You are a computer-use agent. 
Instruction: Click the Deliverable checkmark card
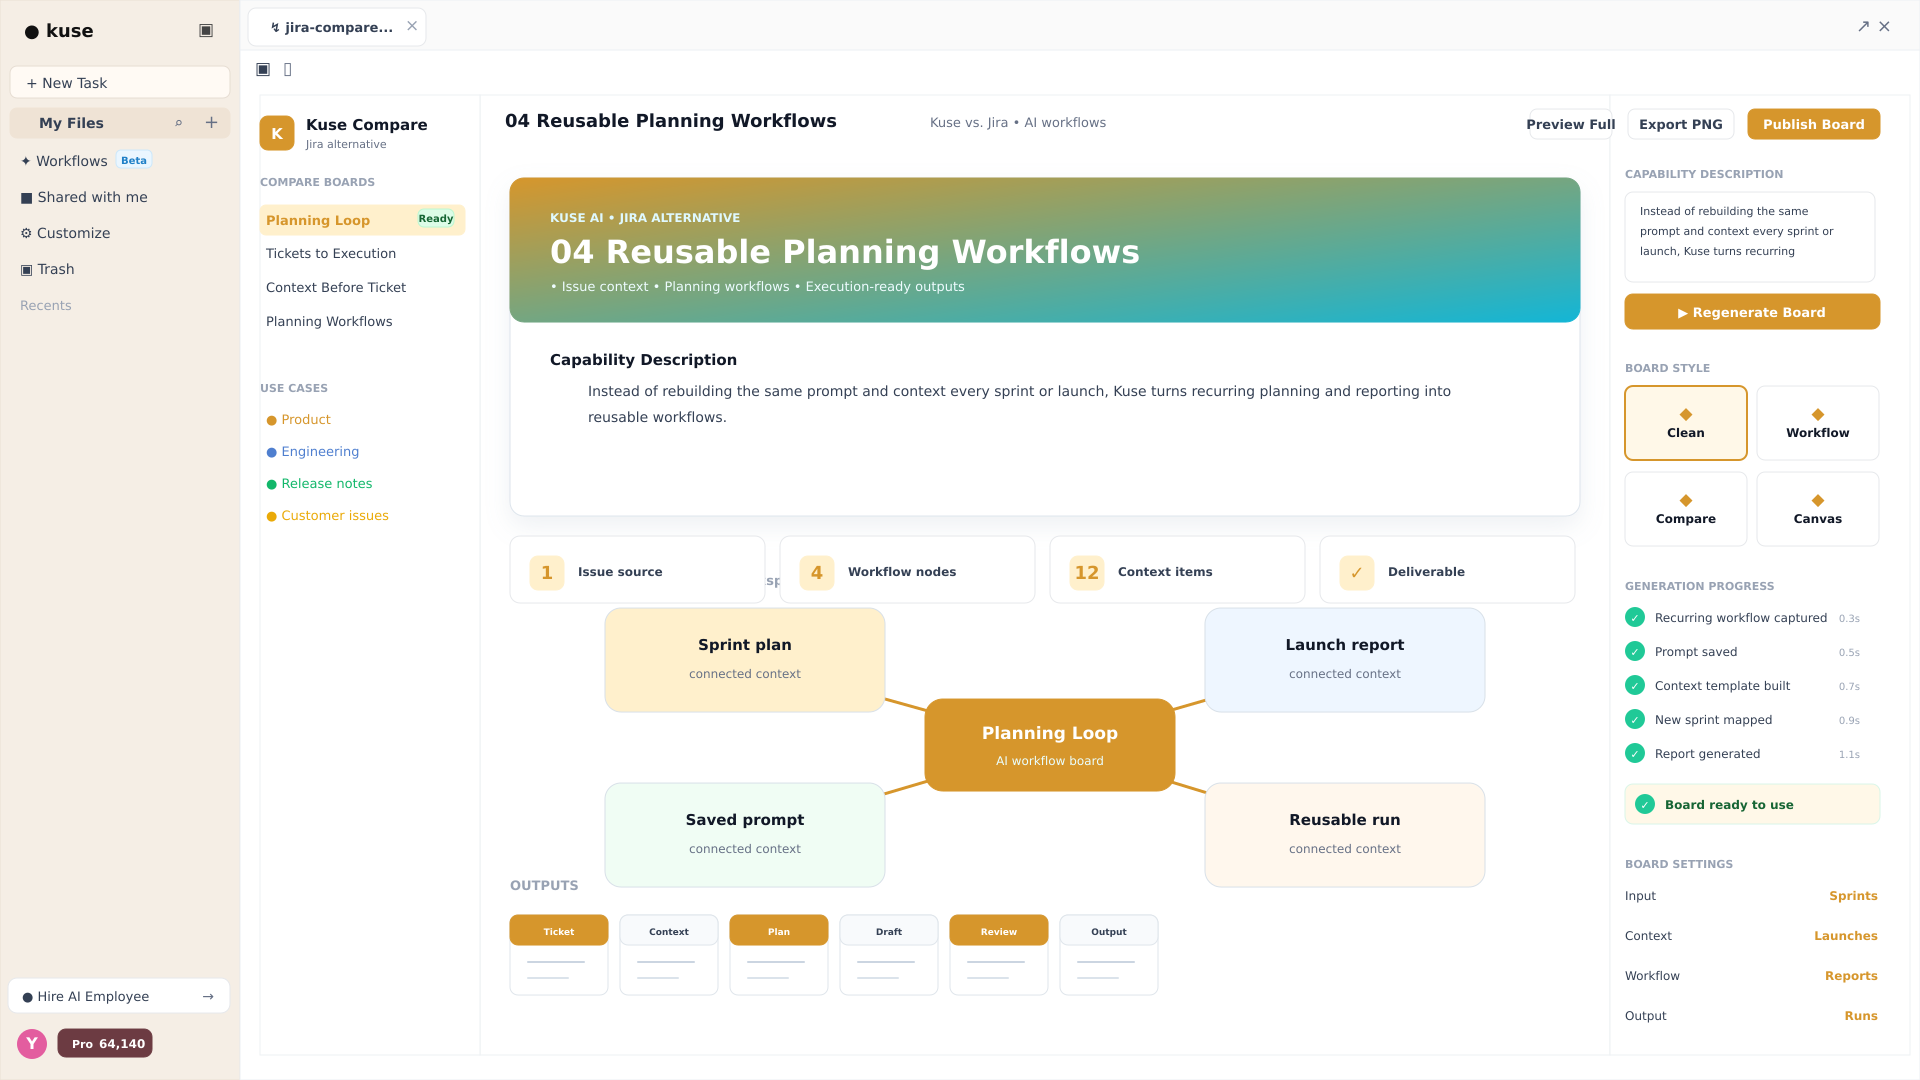coord(1447,570)
